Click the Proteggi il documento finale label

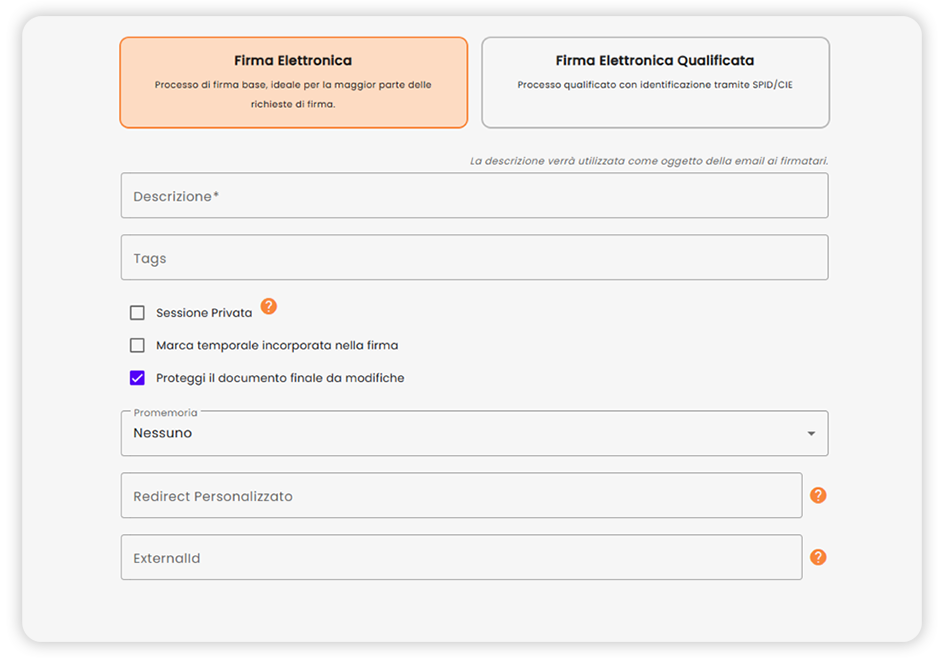coord(280,378)
